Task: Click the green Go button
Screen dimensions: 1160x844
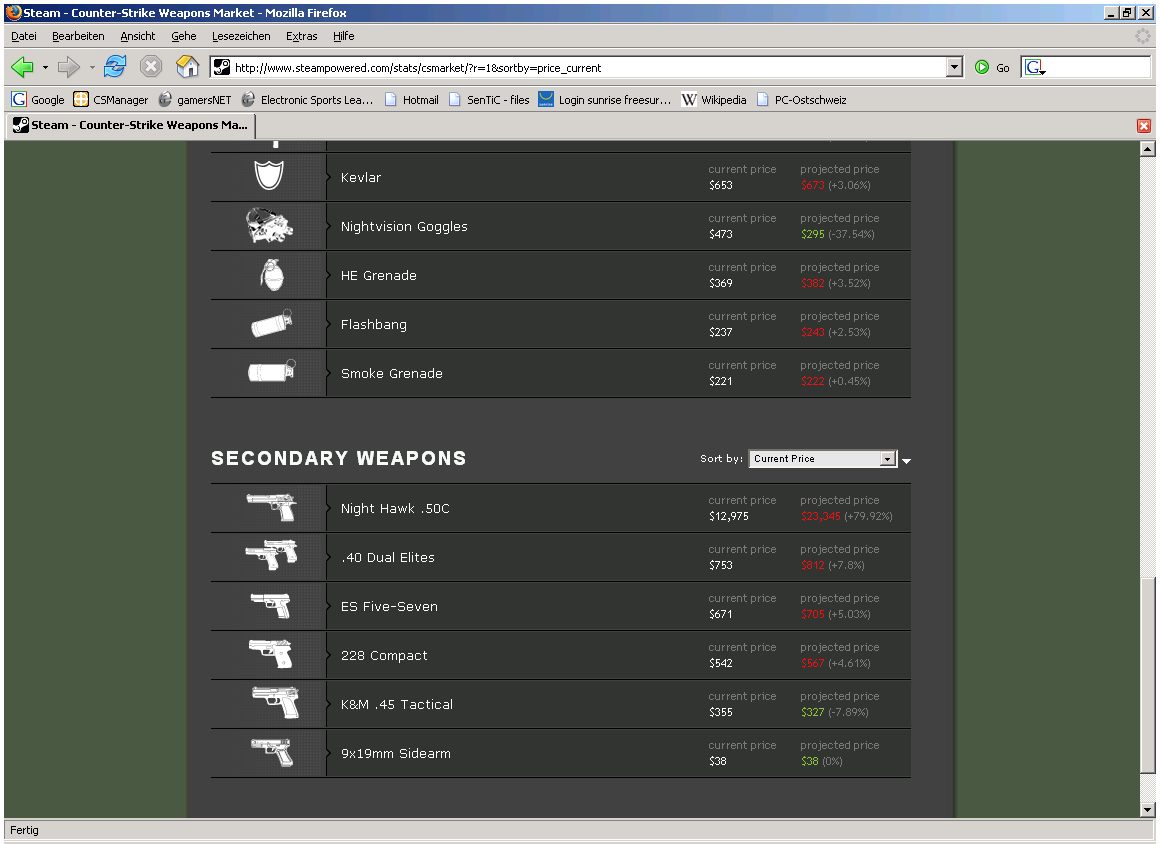Action: (x=992, y=67)
